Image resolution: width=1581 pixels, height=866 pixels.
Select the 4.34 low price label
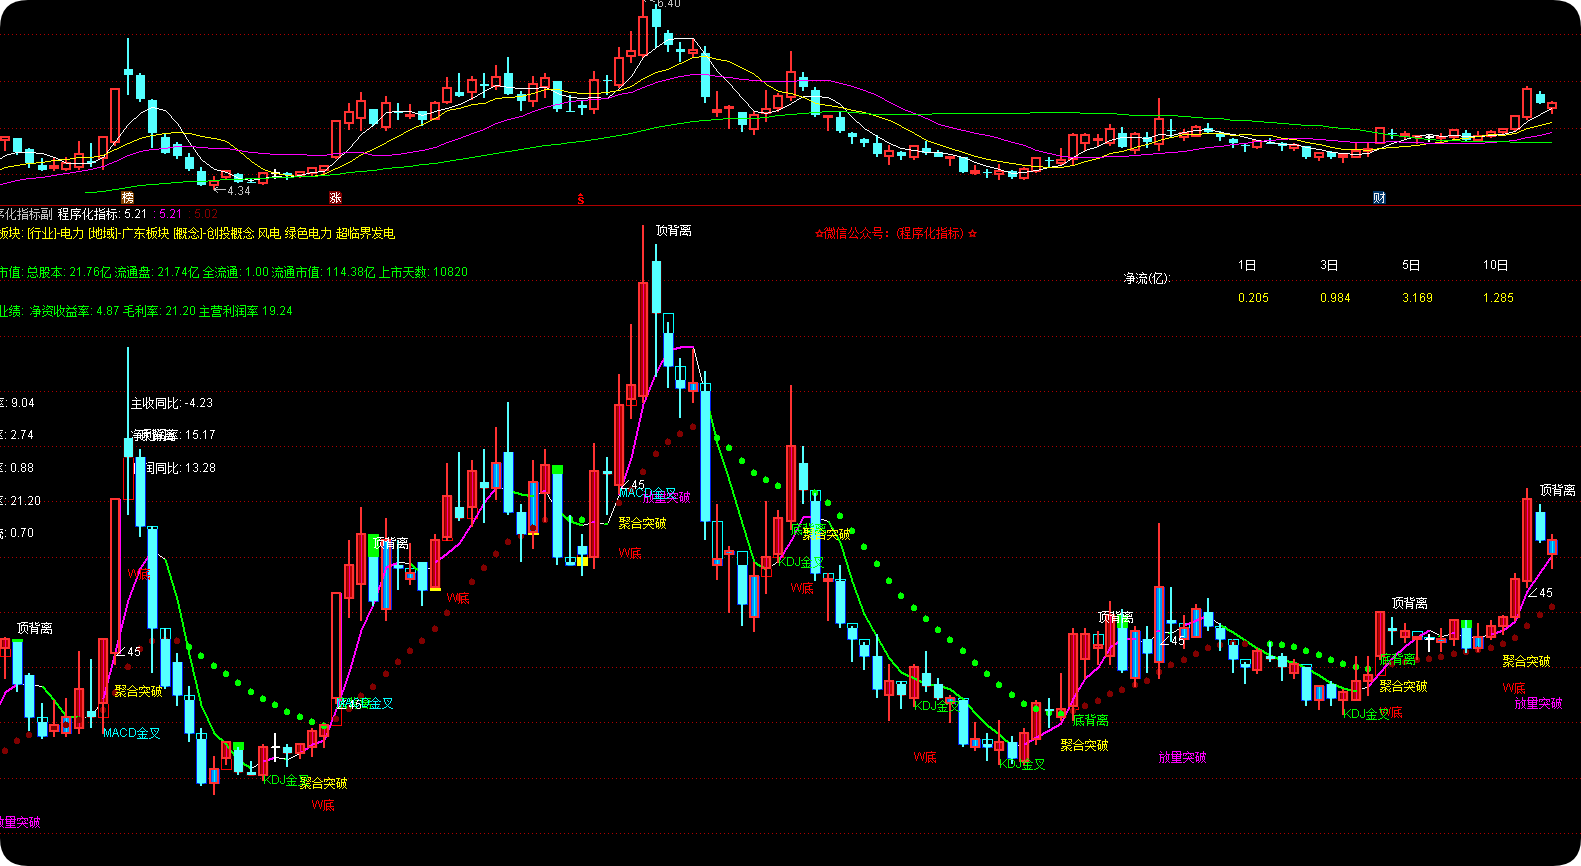[x=238, y=190]
